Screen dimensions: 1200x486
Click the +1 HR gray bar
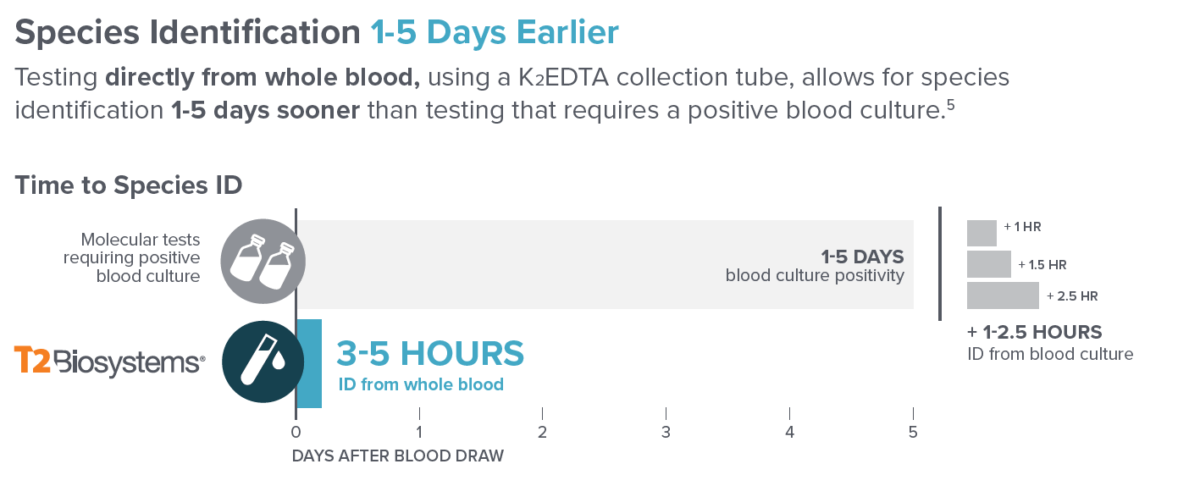coord(981,232)
